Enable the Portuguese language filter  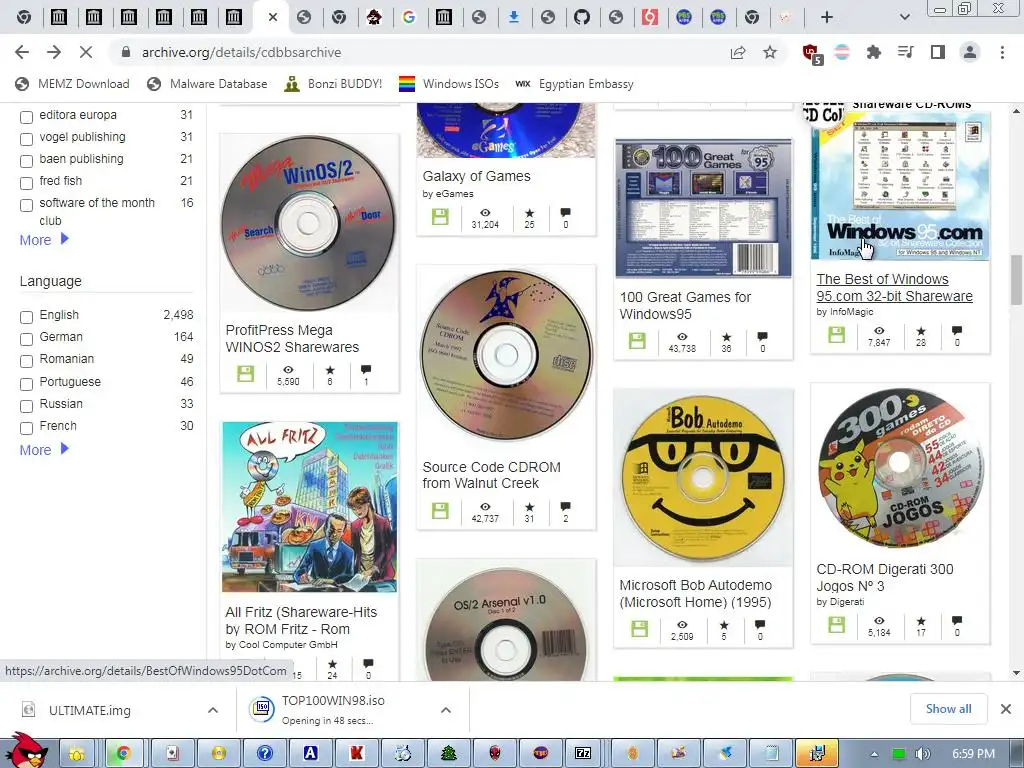click(26, 384)
